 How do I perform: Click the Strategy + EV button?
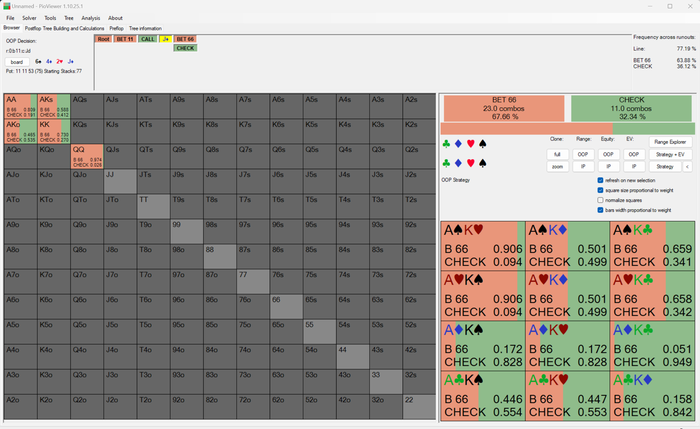click(670, 154)
